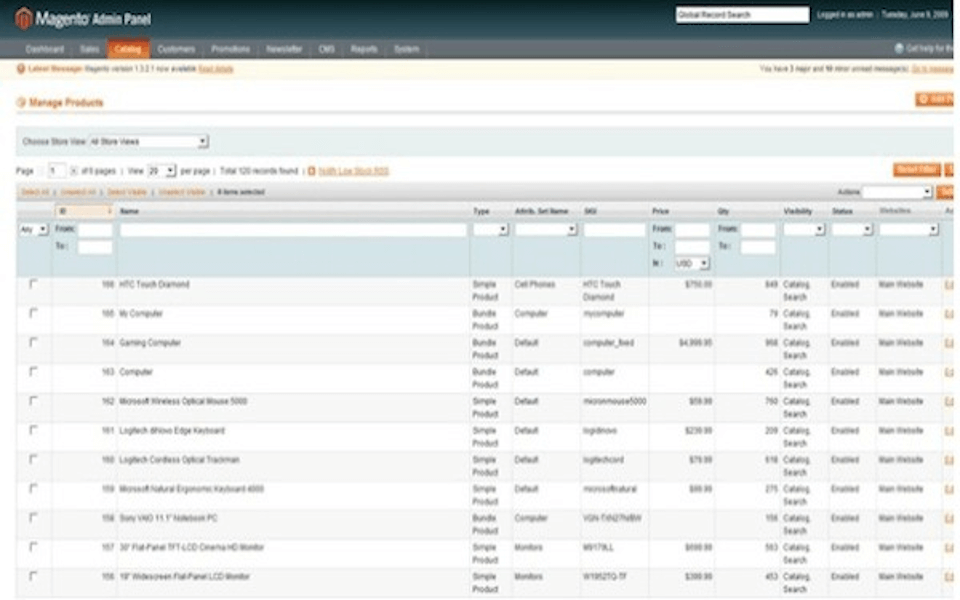Open the System menu
This screenshot has width=960, height=600.
407,49
